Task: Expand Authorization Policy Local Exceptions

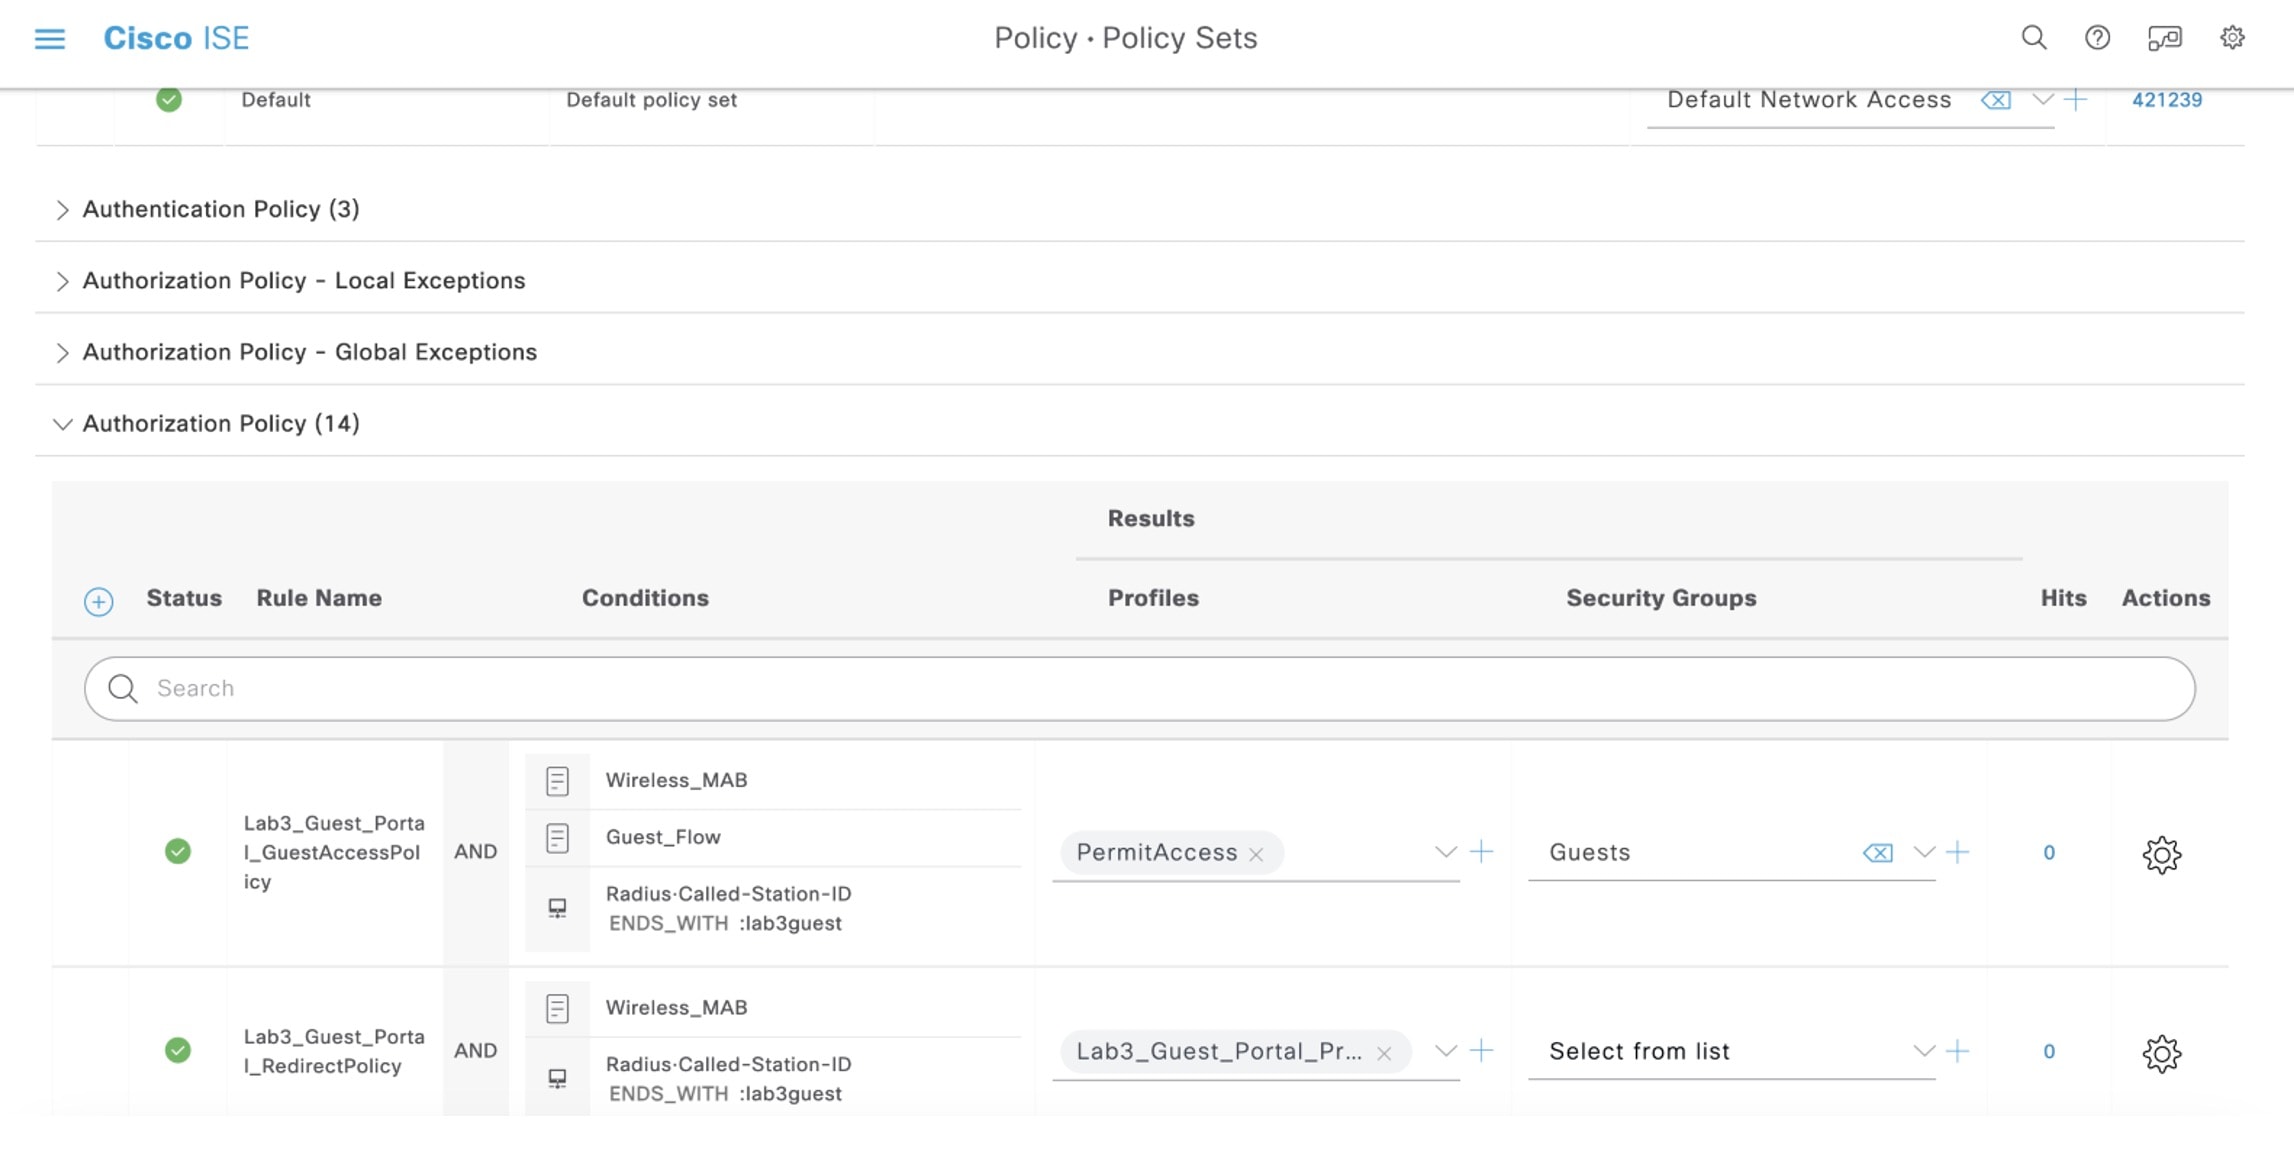Action: pos(62,282)
